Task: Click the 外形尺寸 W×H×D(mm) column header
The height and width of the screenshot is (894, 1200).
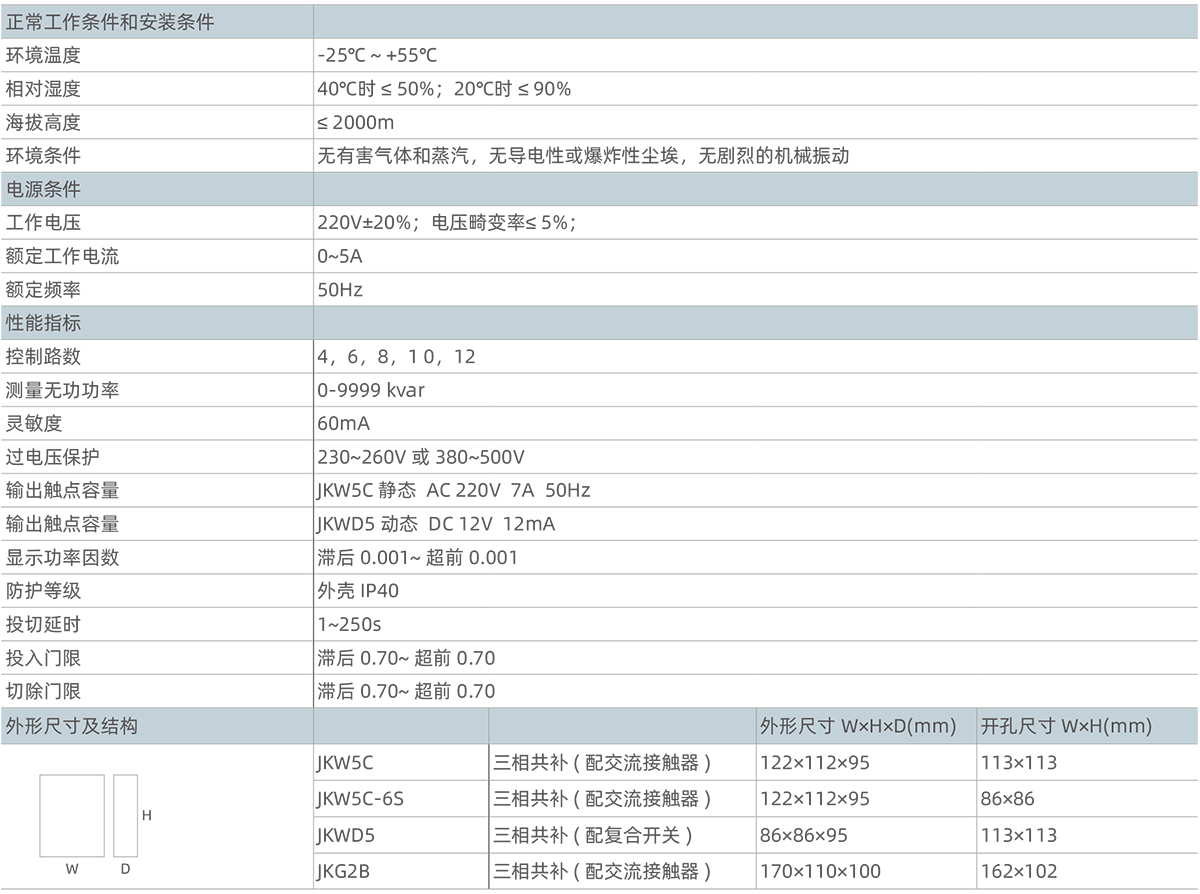Action: coord(857,726)
